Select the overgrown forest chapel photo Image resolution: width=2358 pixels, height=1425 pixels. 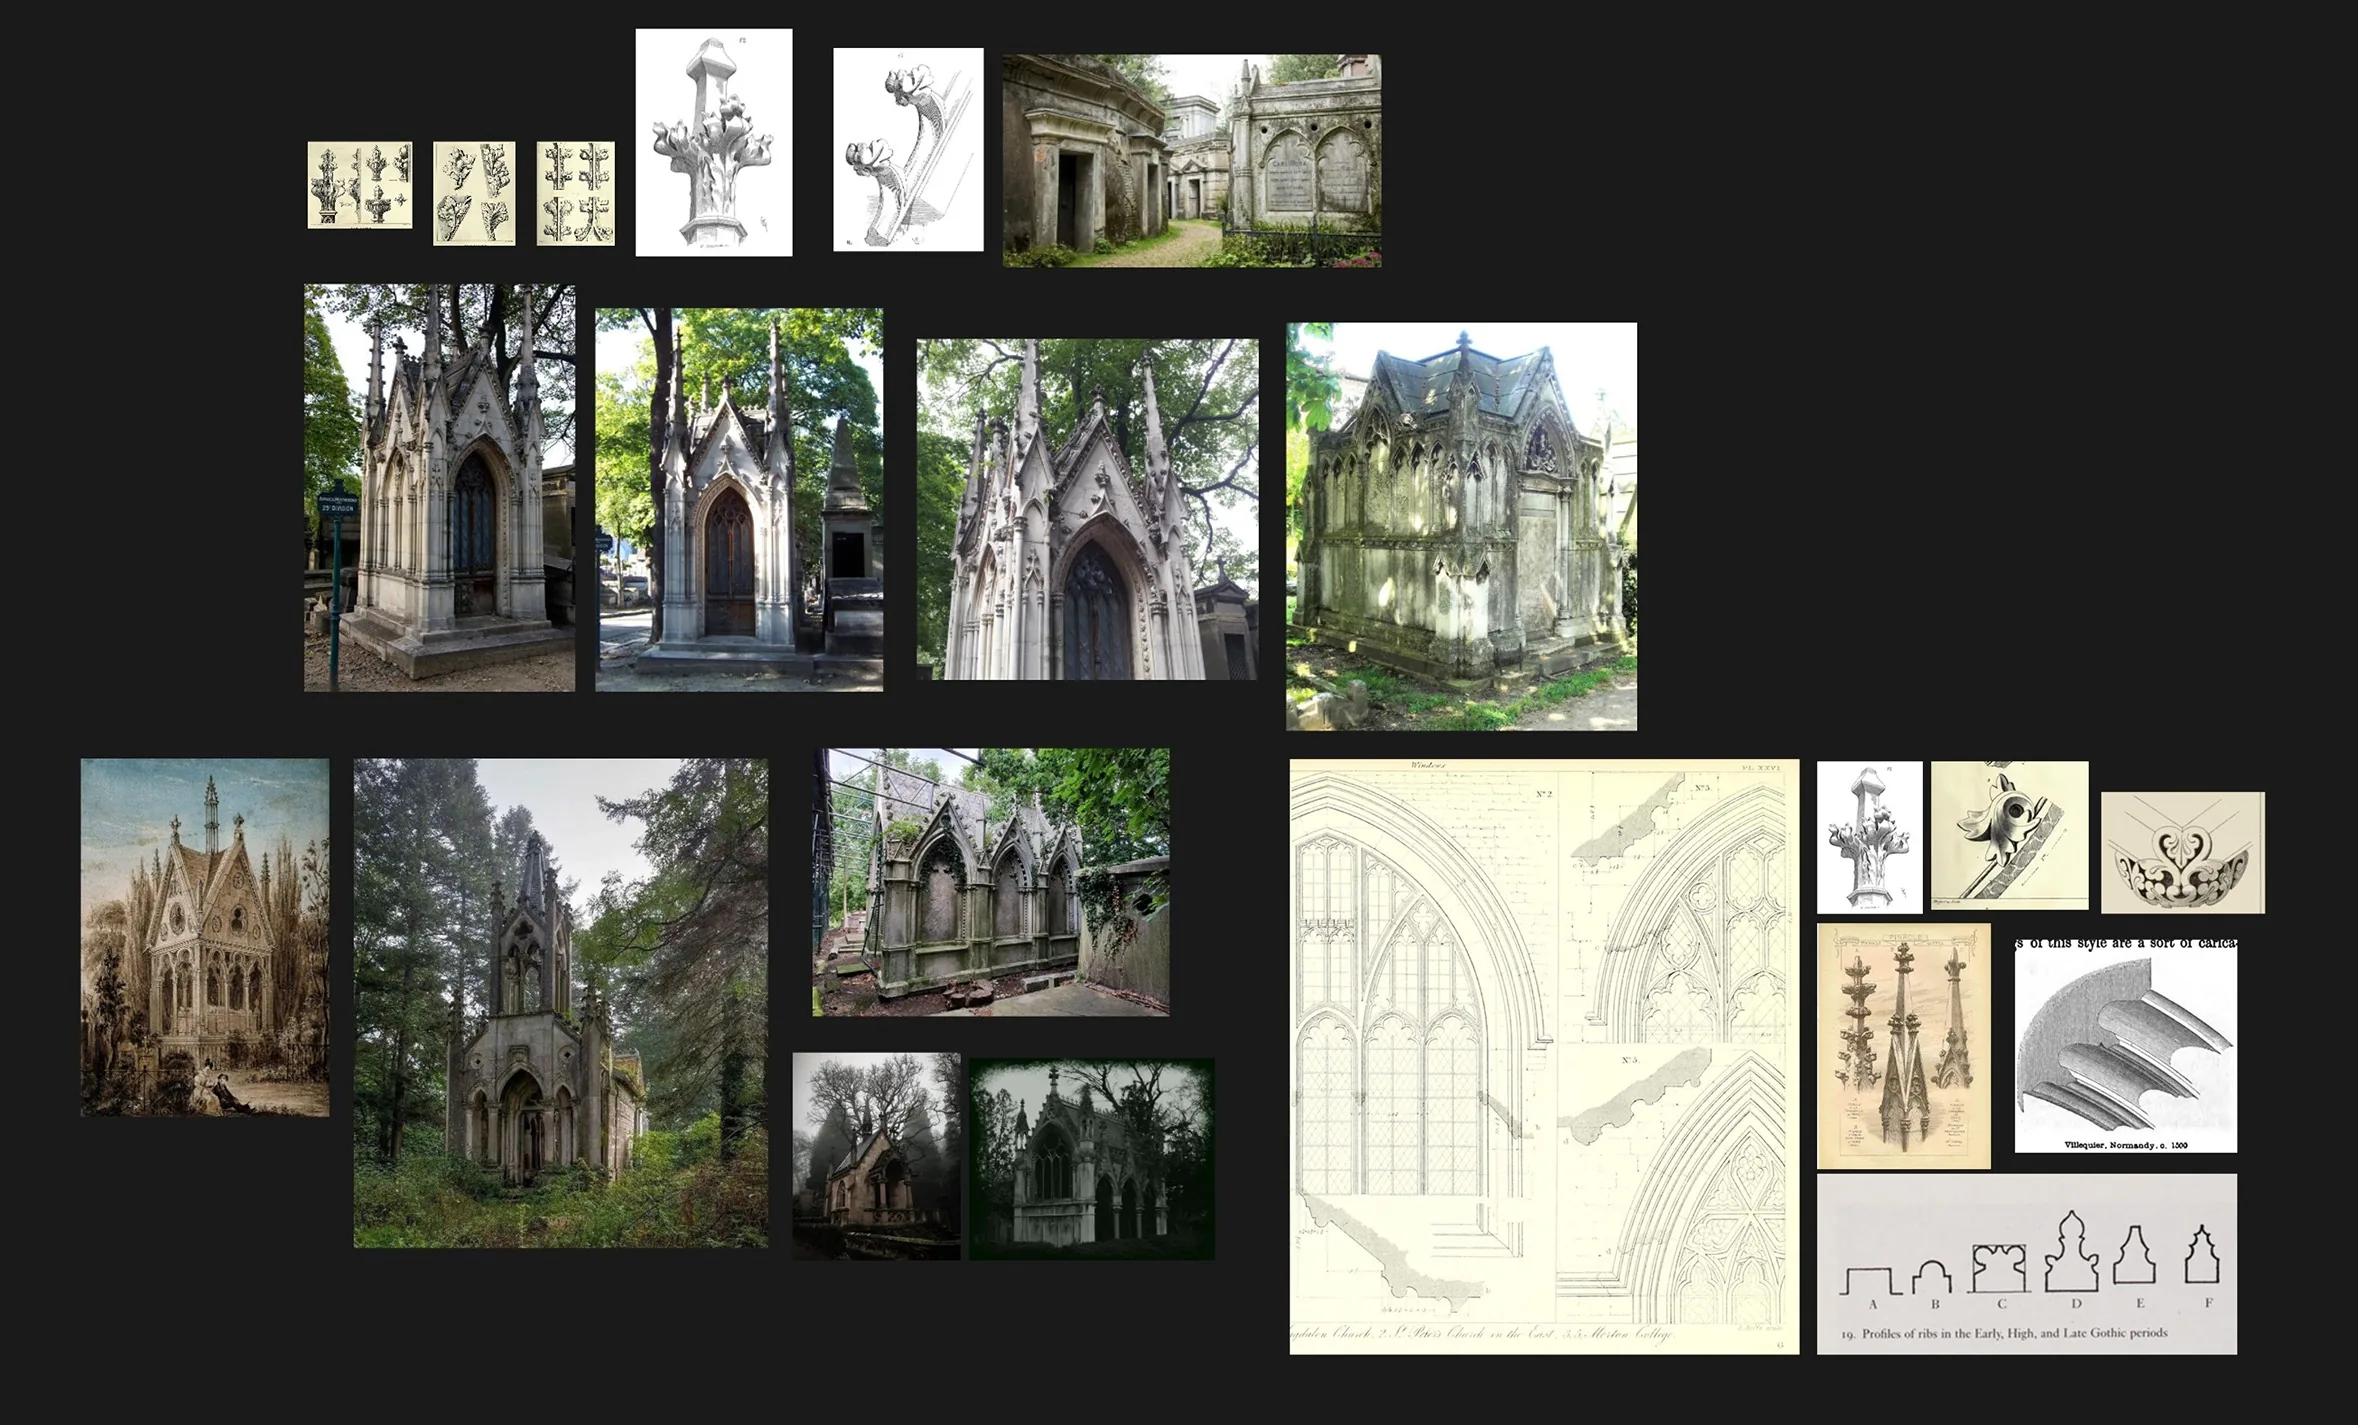coord(561,1003)
